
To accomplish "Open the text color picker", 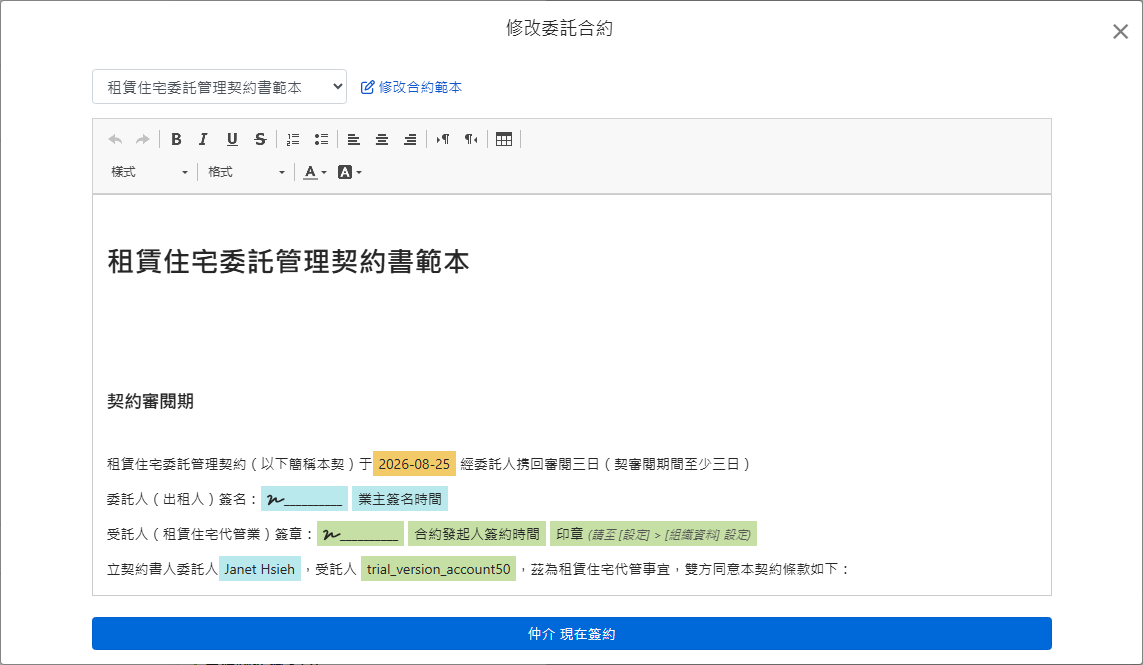I will (315, 172).
